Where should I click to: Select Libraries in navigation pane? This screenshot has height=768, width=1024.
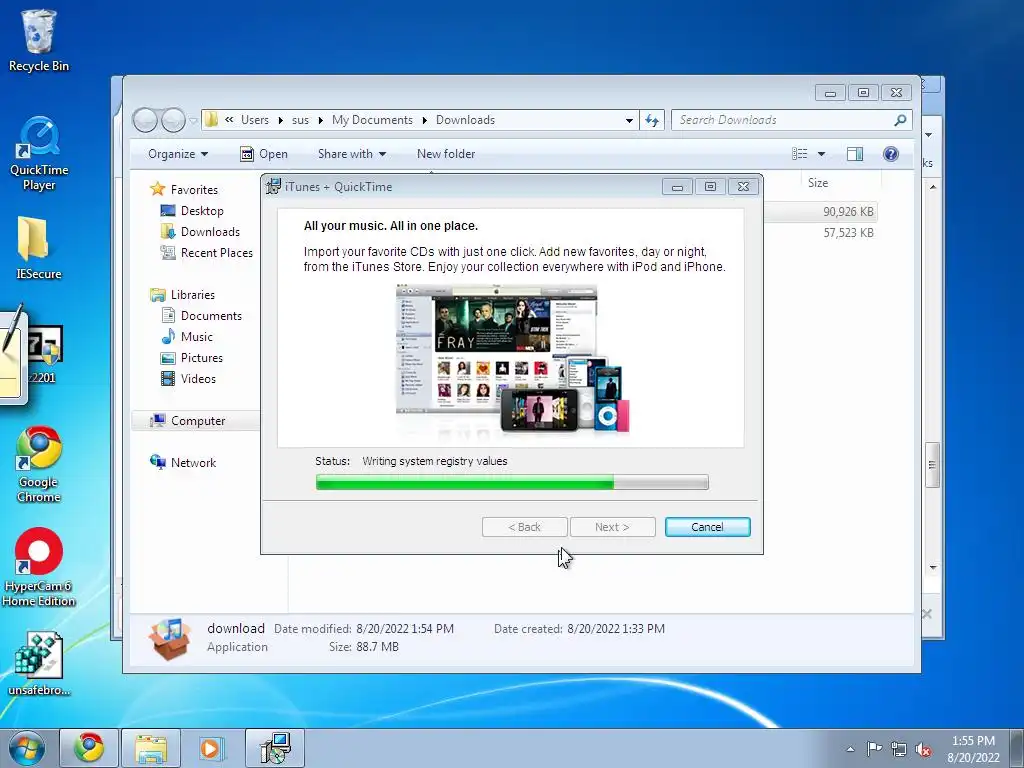(192, 295)
